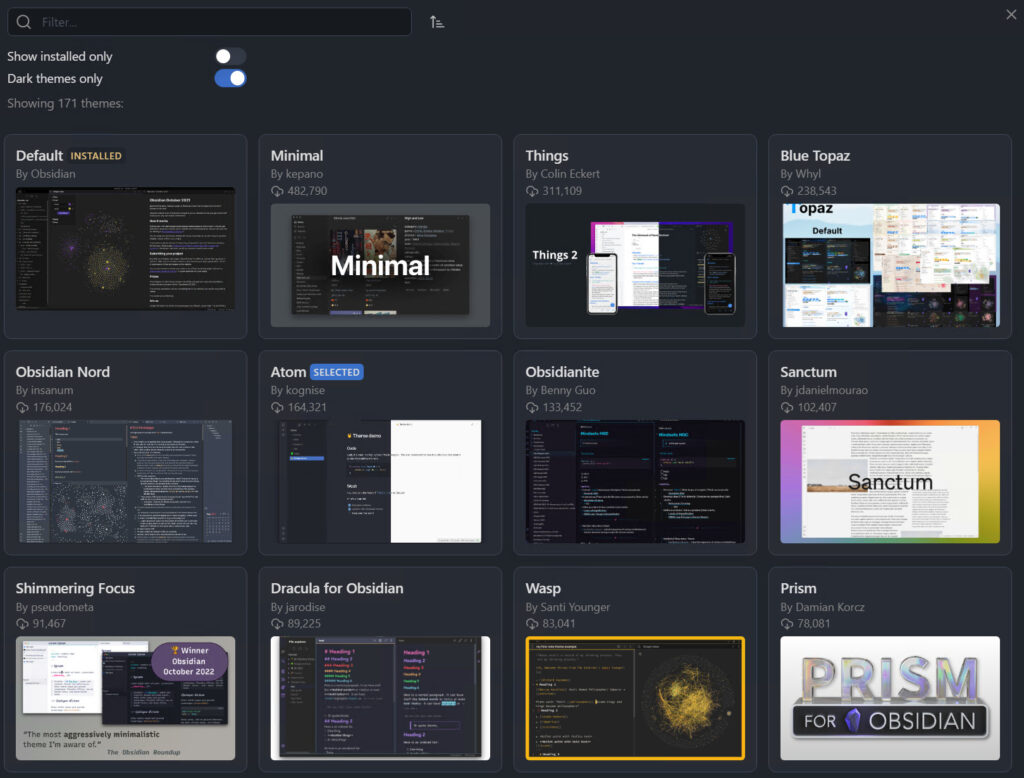
Task: Turn off Dark themes only toggle
Action: click(230, 78)
